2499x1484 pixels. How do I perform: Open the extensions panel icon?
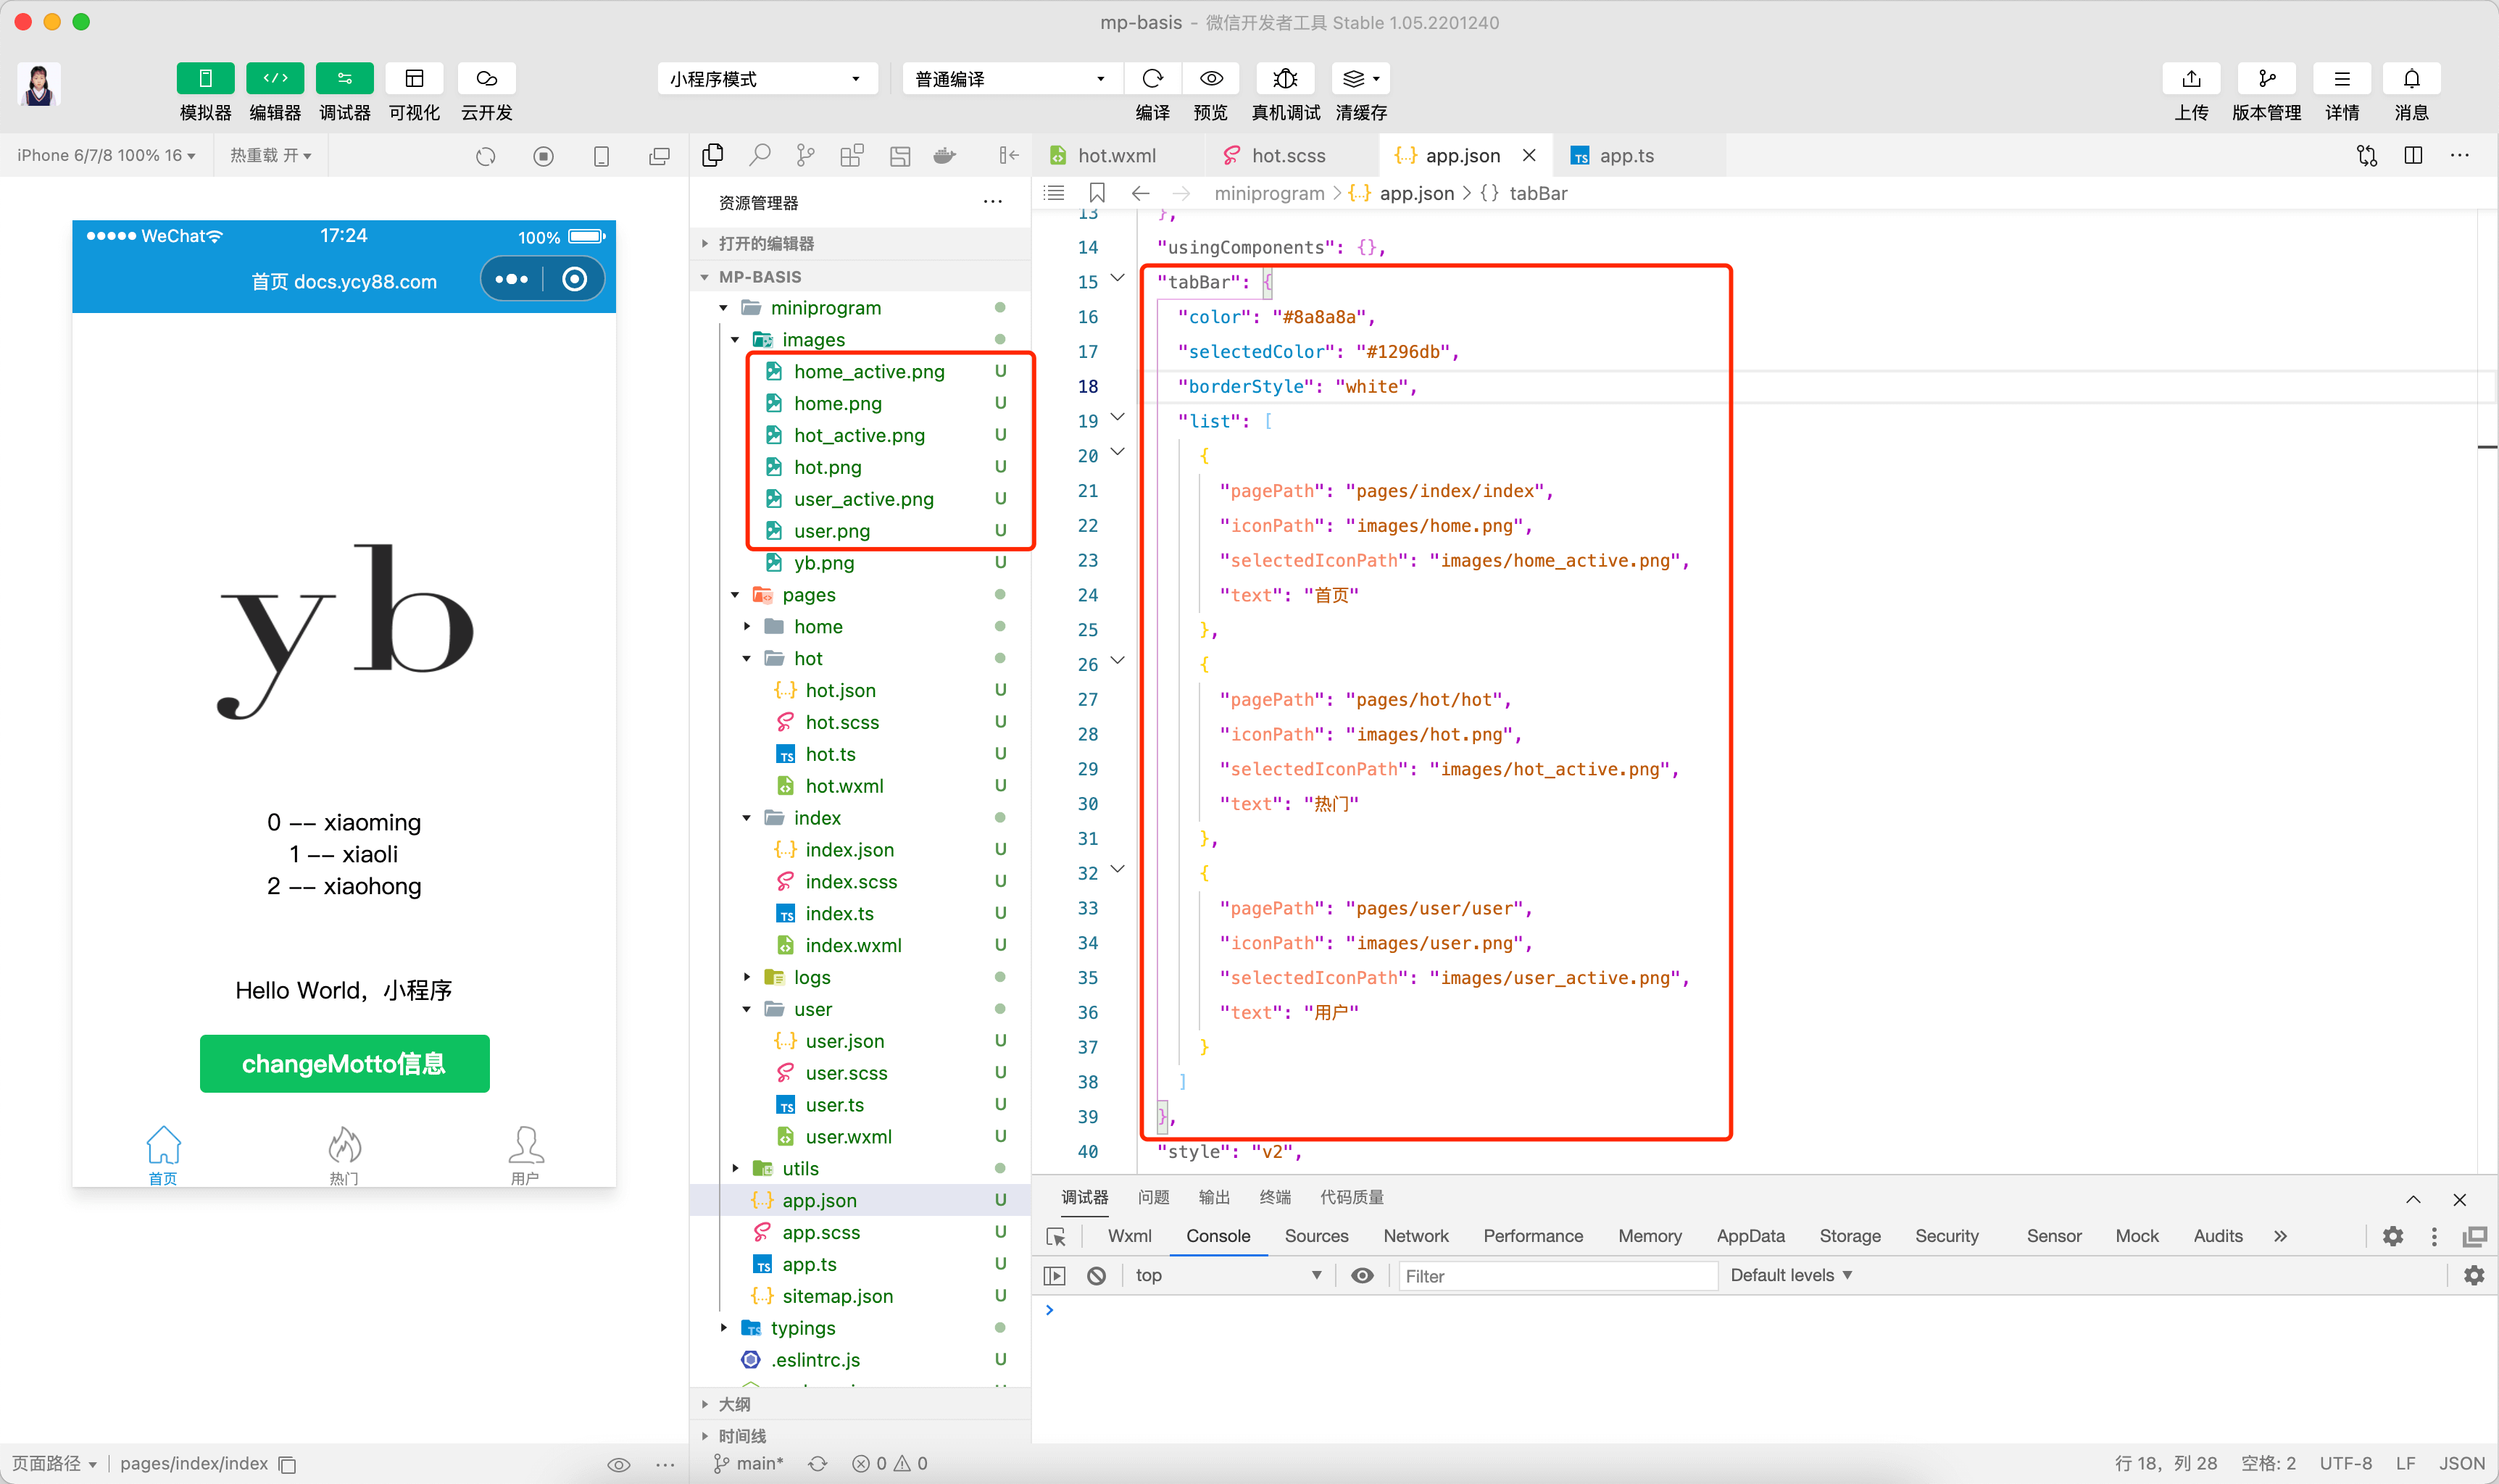(852, 155)
